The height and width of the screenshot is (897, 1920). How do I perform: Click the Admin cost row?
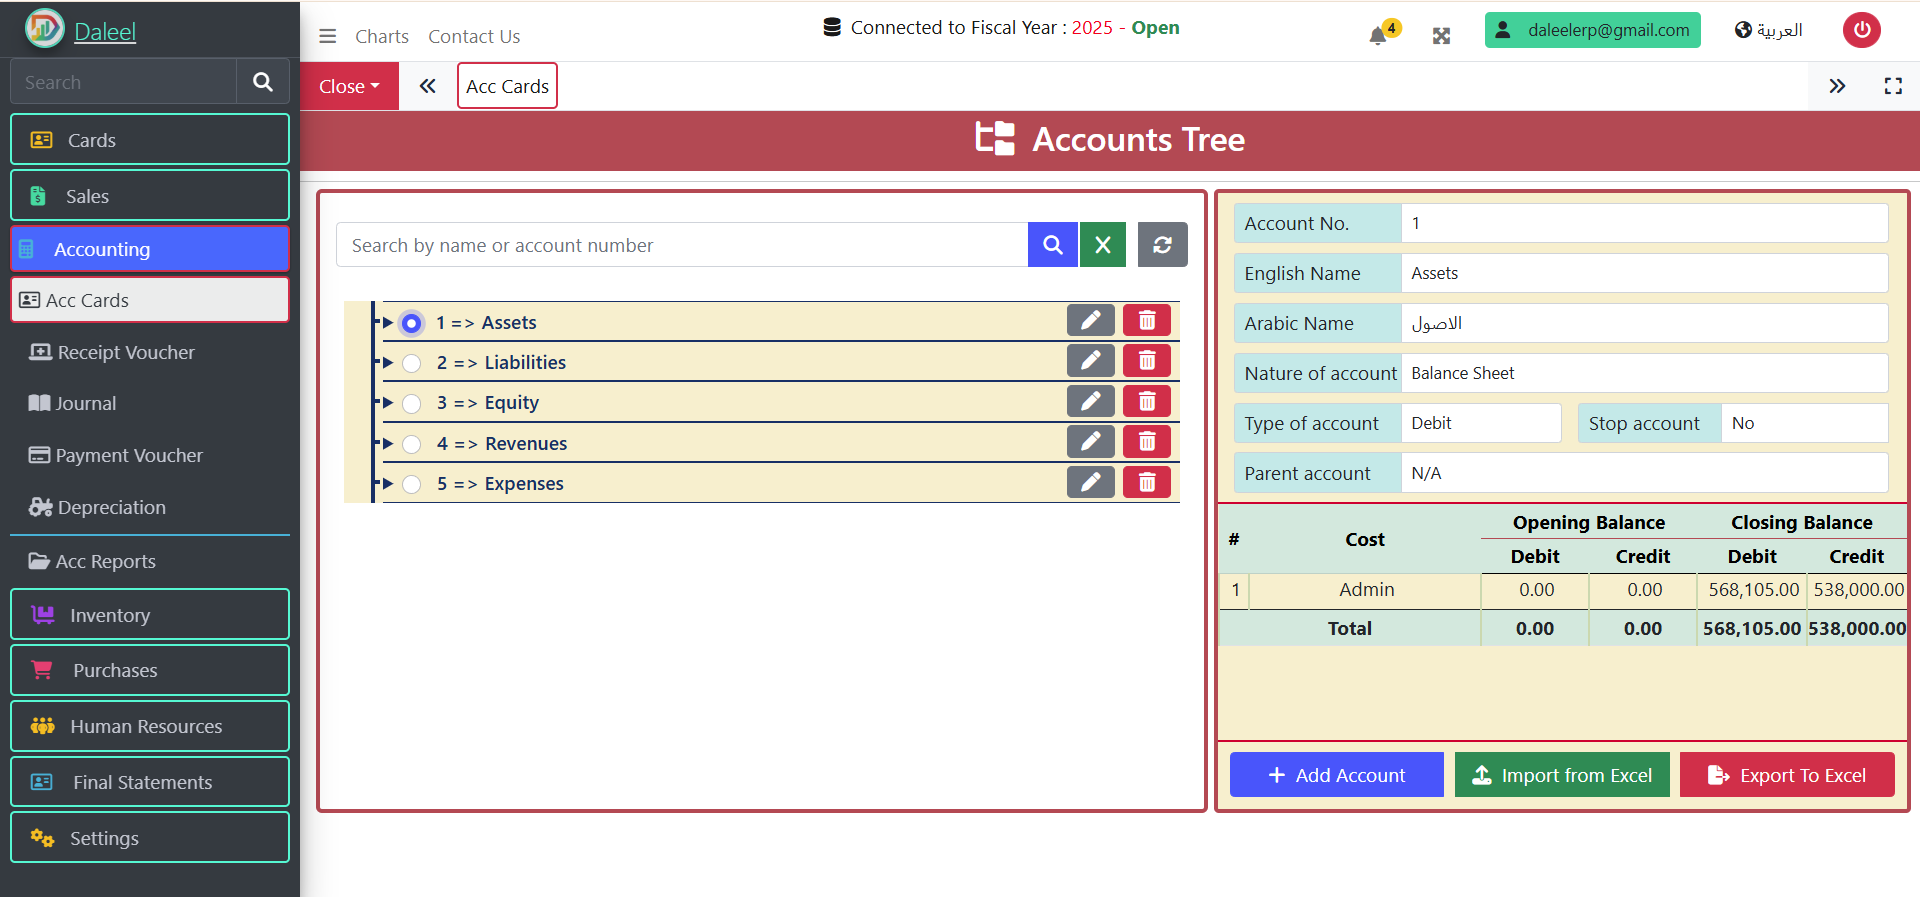[x=1563, y=590]
